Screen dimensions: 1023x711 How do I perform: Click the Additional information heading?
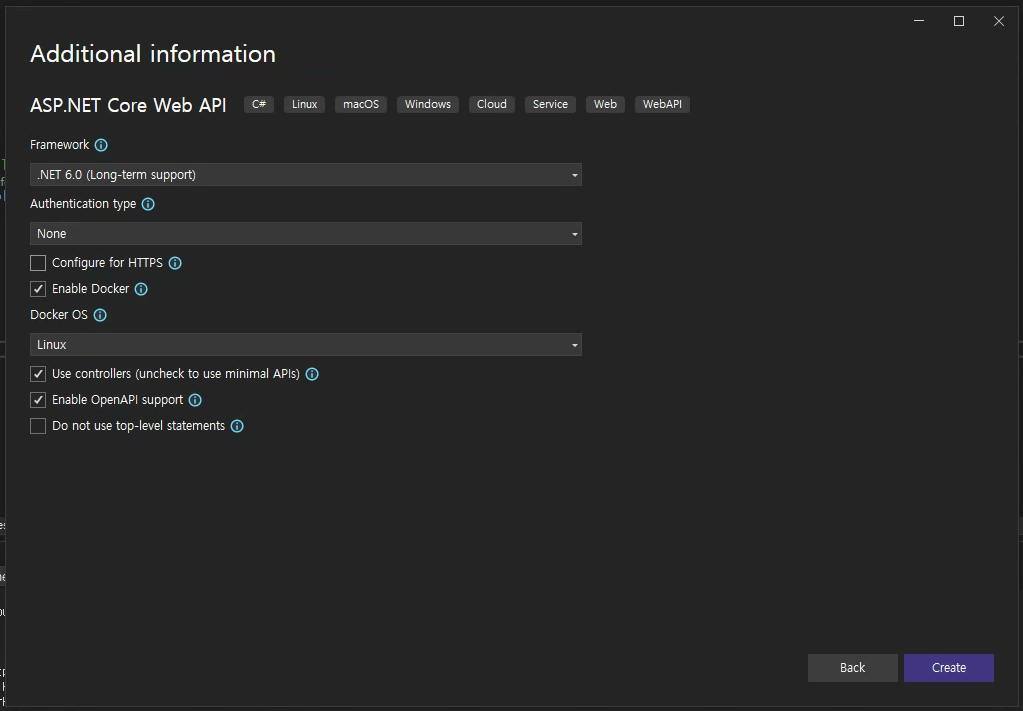click(x=153, y=54)
